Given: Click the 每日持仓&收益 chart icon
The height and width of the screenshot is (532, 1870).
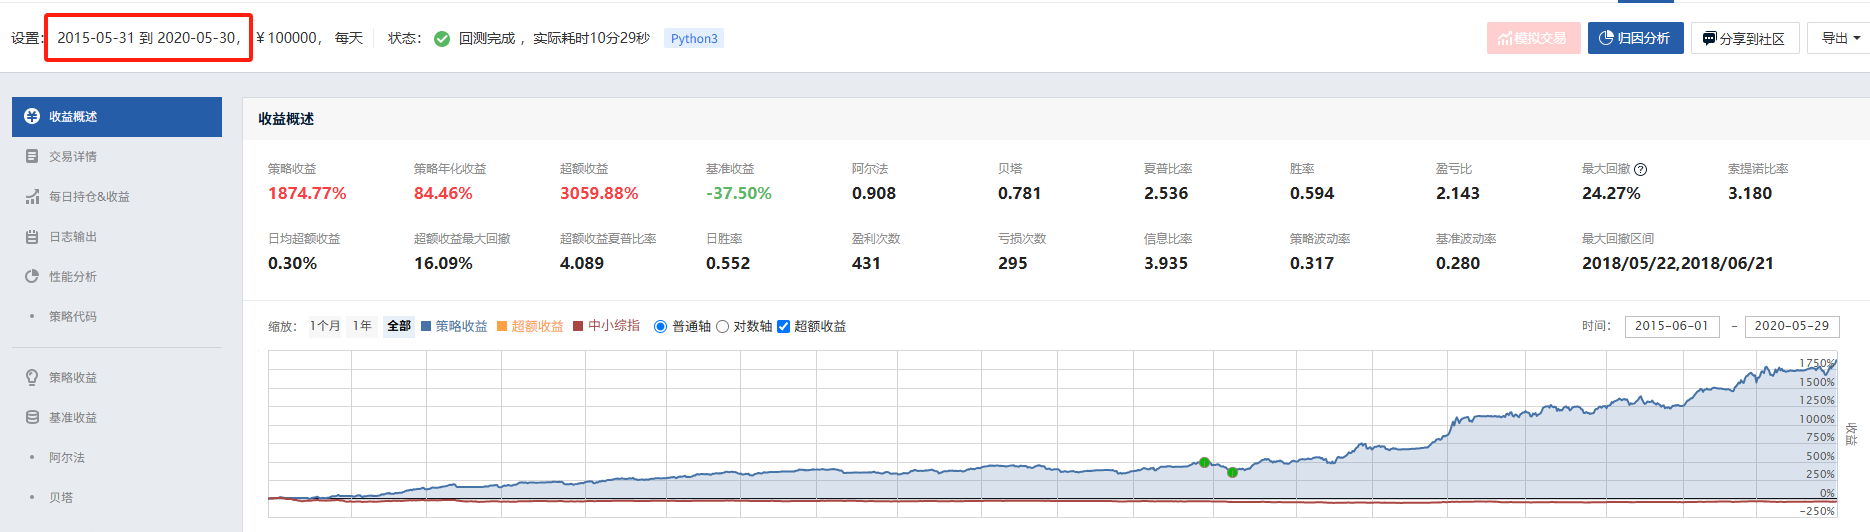Looking at the screenshot, I should [32, 197].
